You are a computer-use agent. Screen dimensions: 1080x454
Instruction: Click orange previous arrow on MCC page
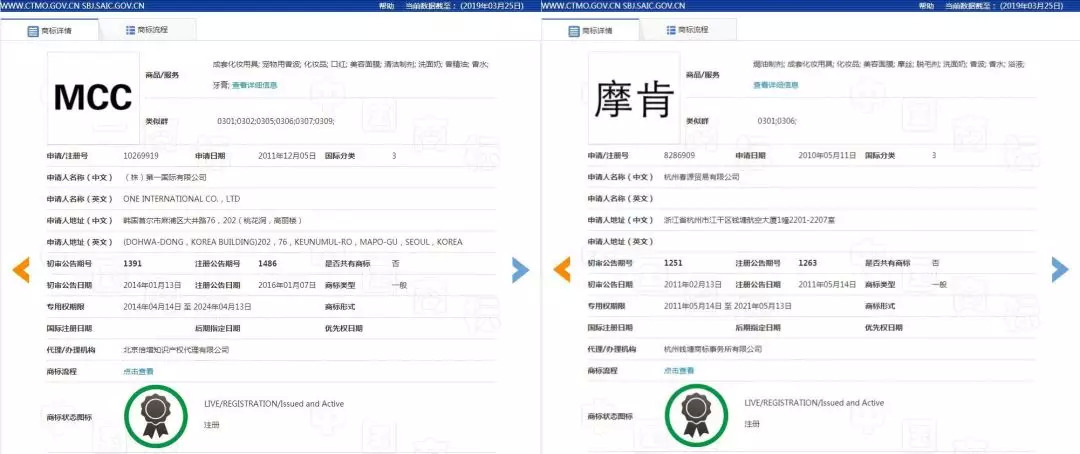[x=21, y=270]
